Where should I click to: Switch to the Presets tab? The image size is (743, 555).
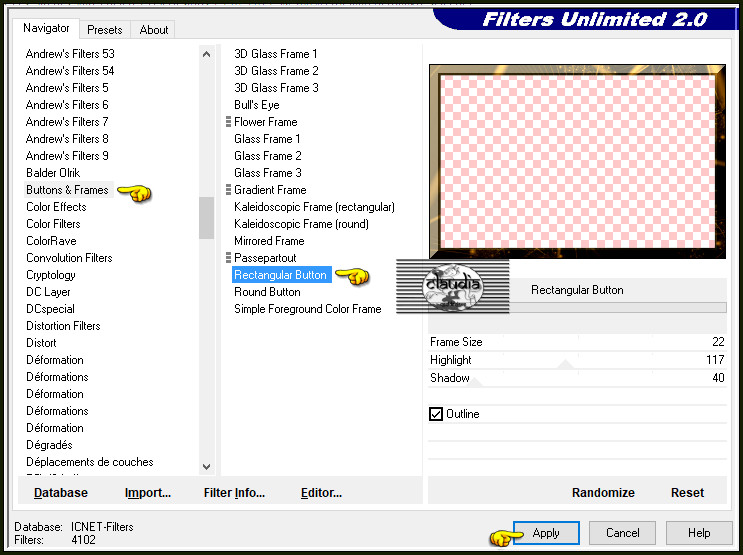pos(105,30)
